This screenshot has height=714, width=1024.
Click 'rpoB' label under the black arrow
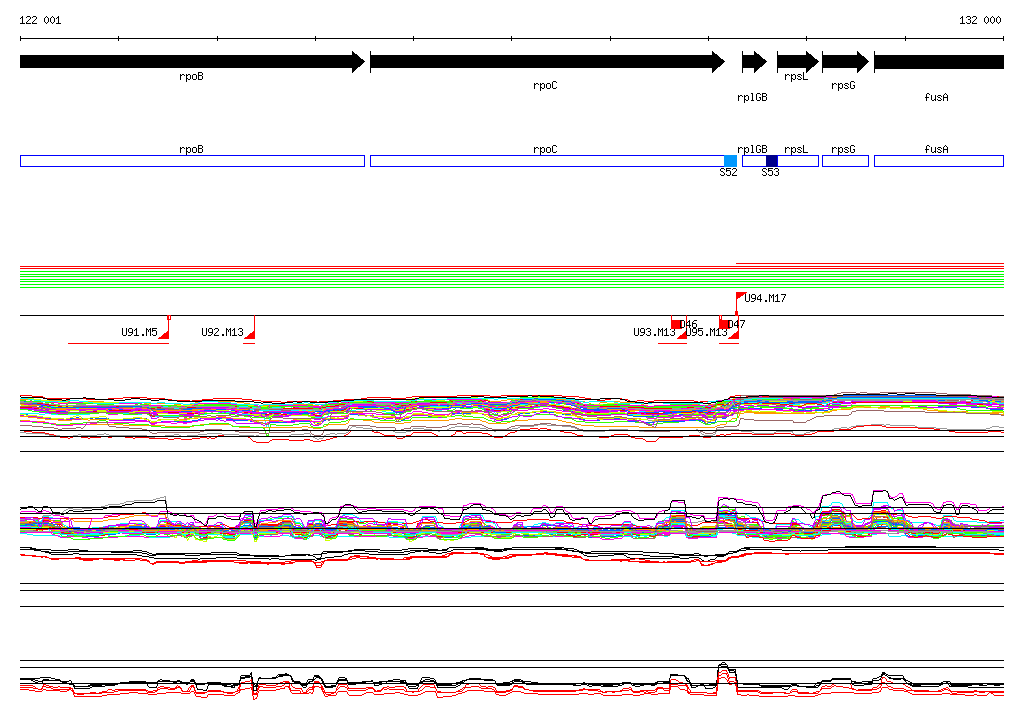191,77
